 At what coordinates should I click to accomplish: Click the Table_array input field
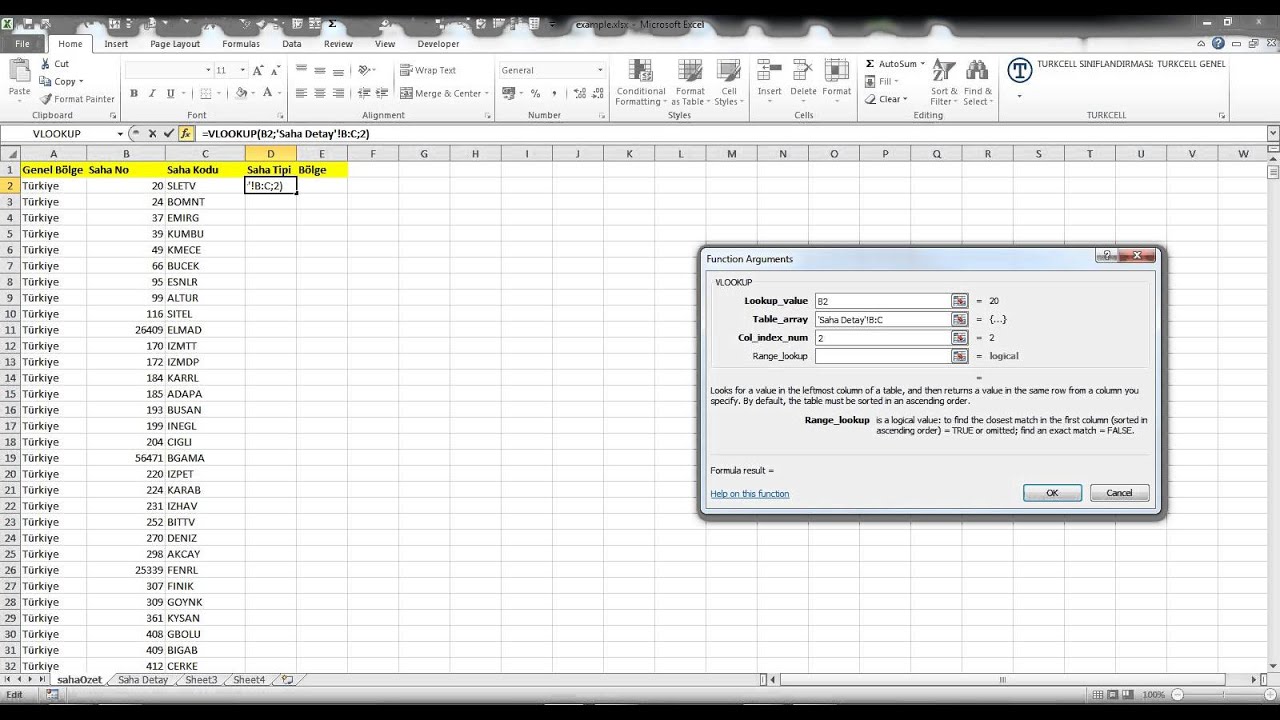[882, 319]
